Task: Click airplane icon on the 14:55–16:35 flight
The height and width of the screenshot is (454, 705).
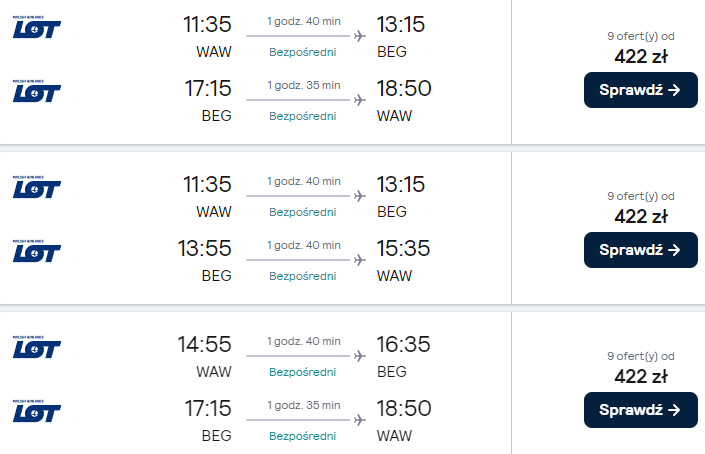Action: tap(358, 356)
